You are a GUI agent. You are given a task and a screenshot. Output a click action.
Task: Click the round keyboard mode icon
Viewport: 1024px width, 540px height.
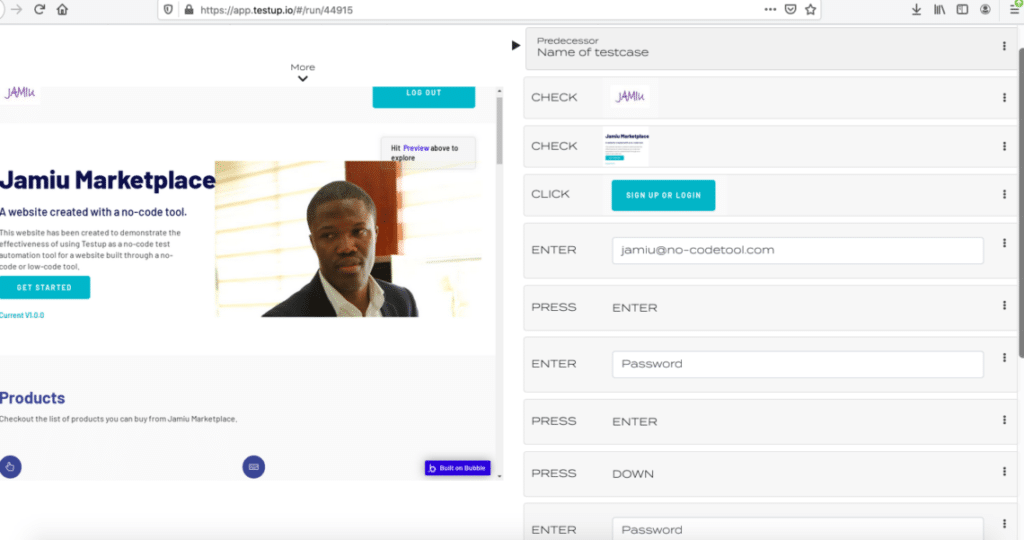(x=253, y=467)
